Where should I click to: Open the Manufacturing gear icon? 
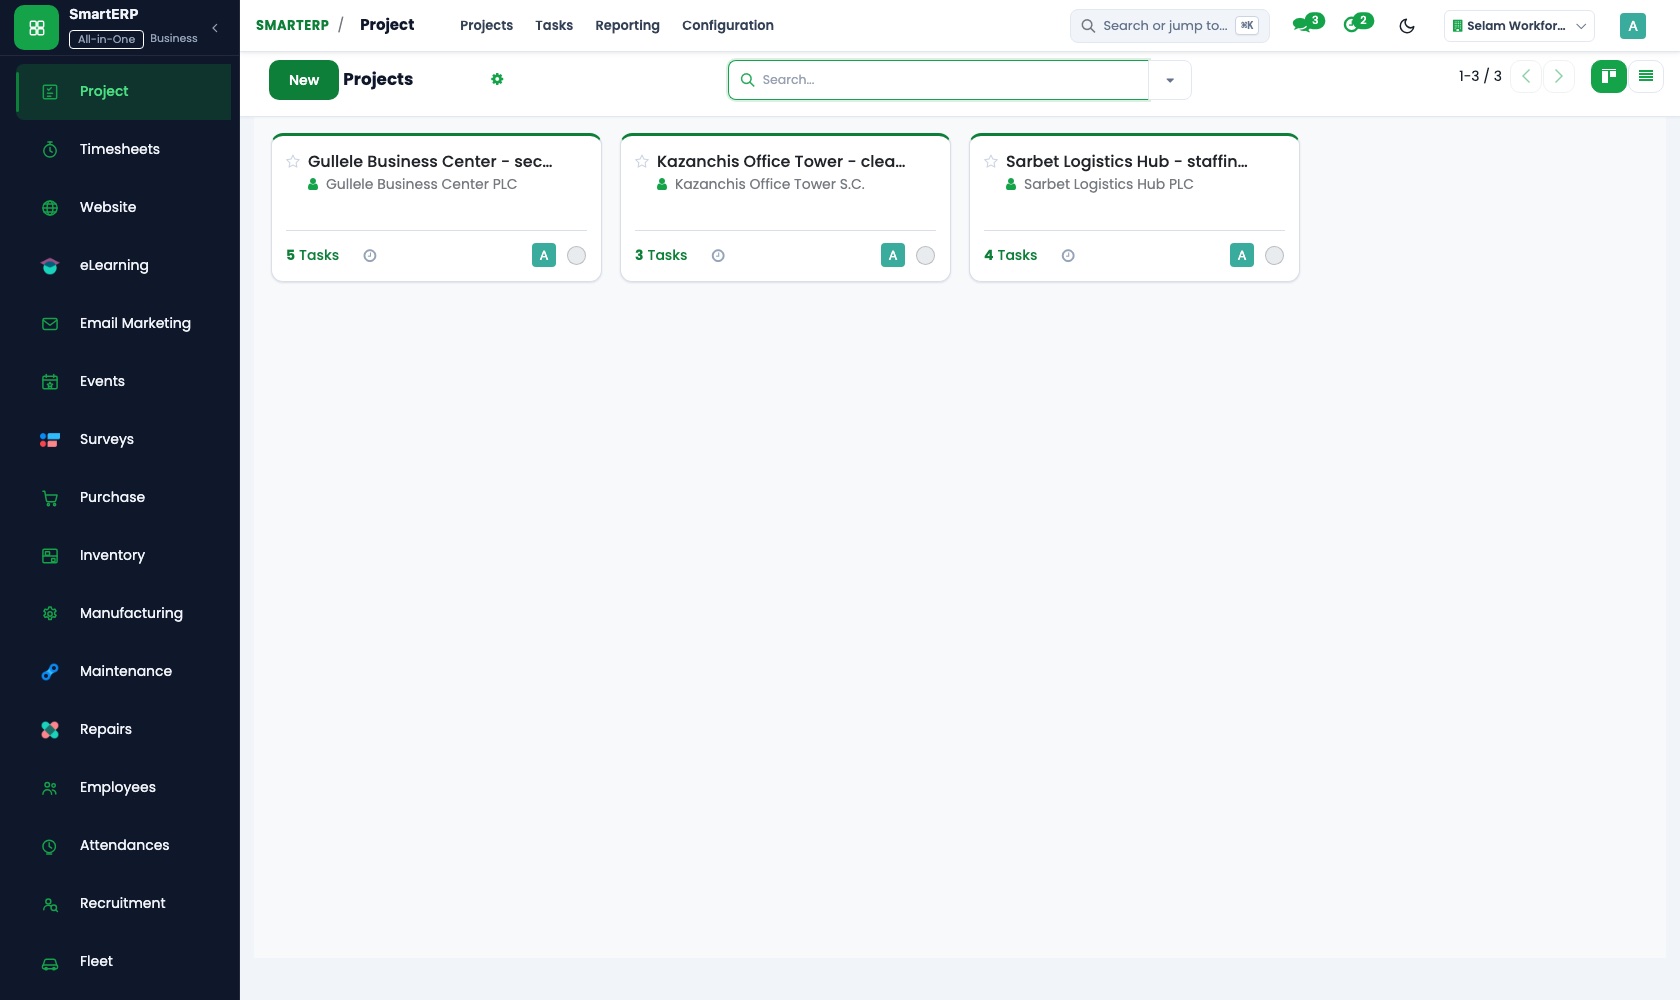point(50,613)
